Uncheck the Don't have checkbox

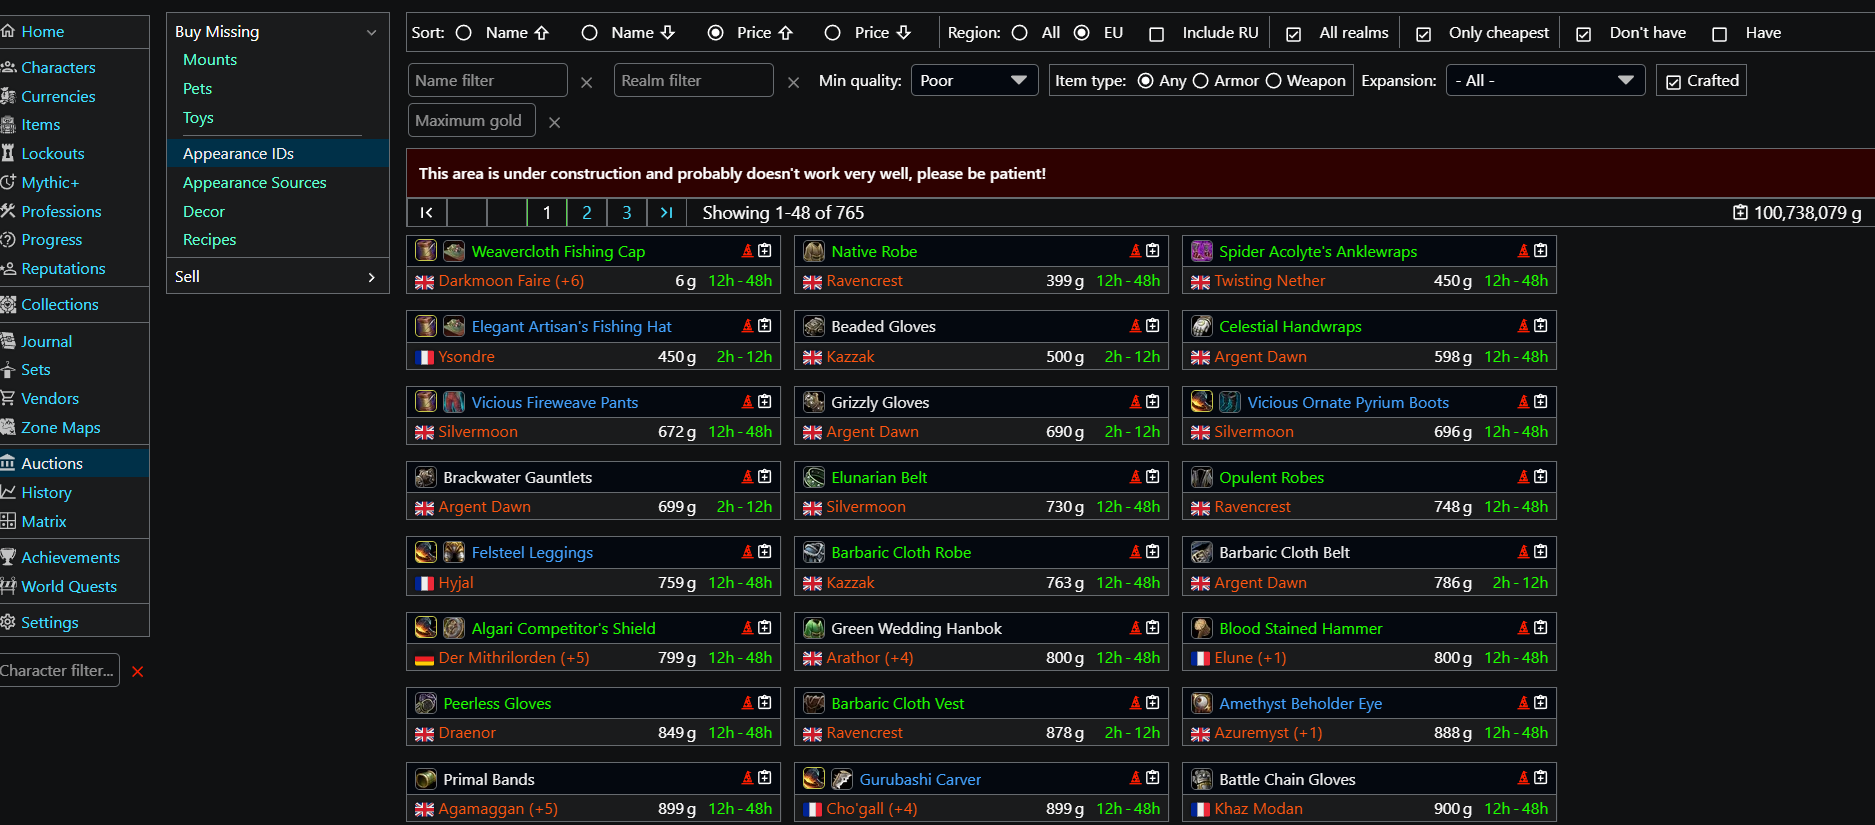point(1584,34)
